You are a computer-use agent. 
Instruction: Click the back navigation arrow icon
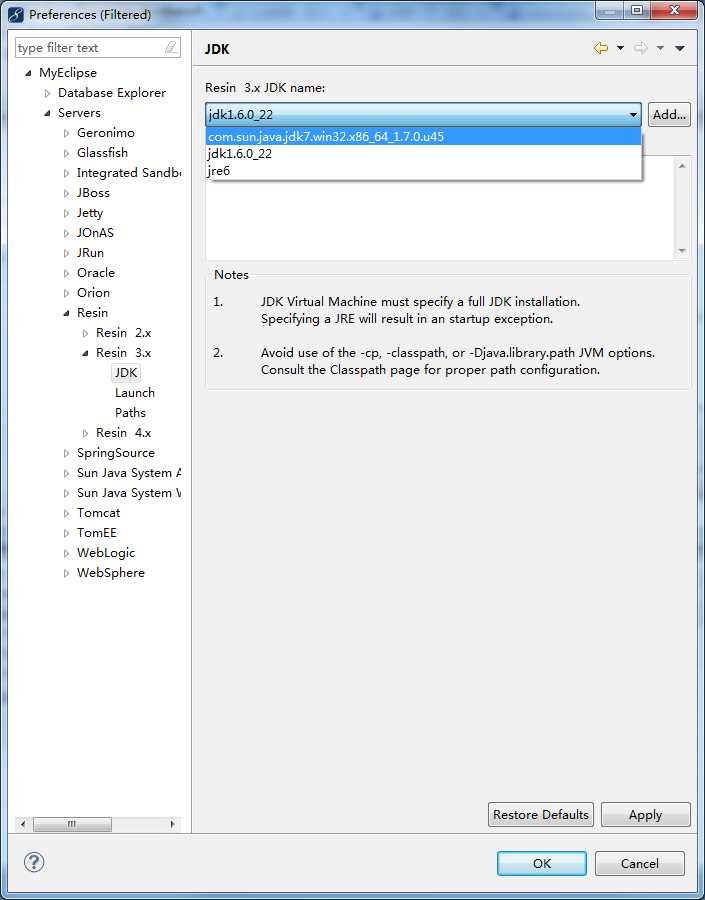pyautogui.click(x=601, y=48)
